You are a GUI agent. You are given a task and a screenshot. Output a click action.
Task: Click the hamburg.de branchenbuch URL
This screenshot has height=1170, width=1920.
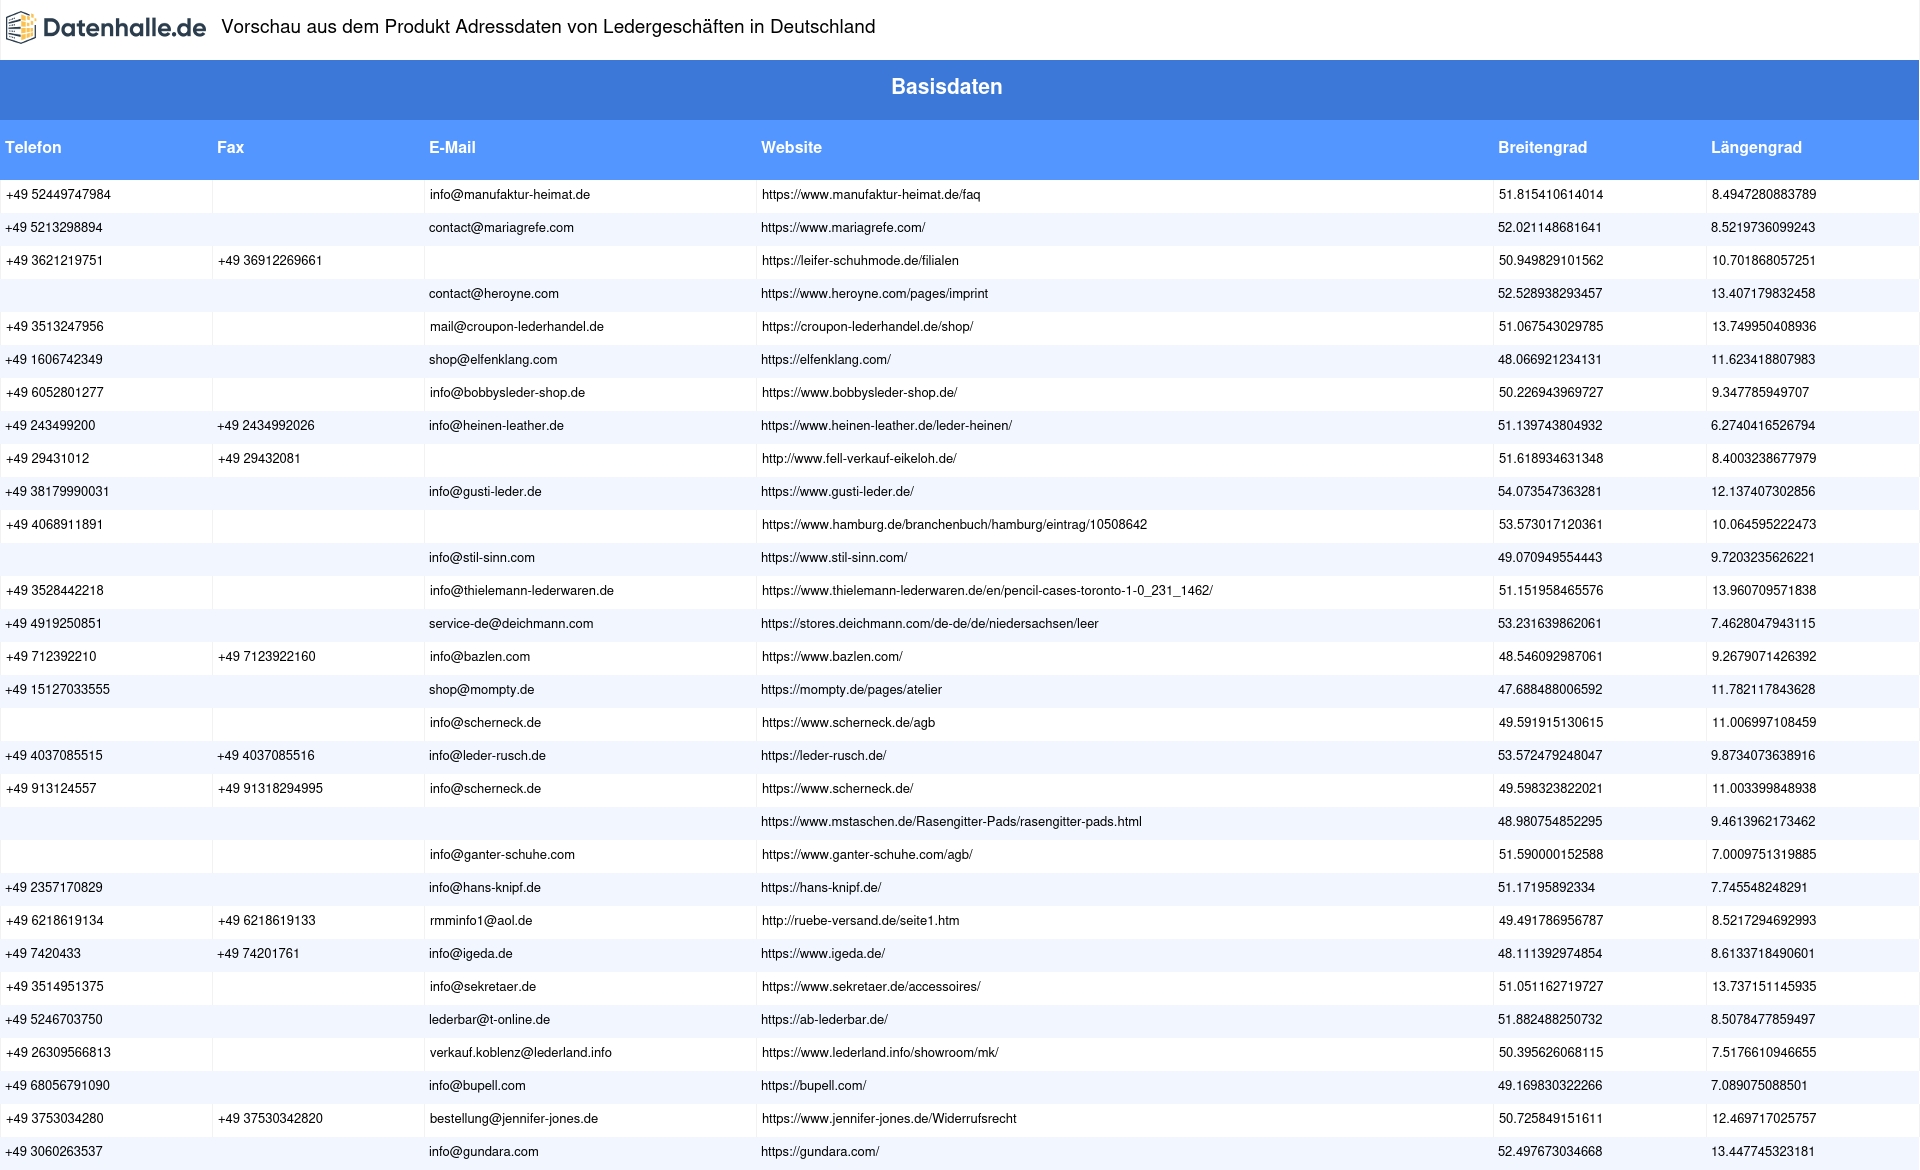pyautogui.click(x=954, y=525)
